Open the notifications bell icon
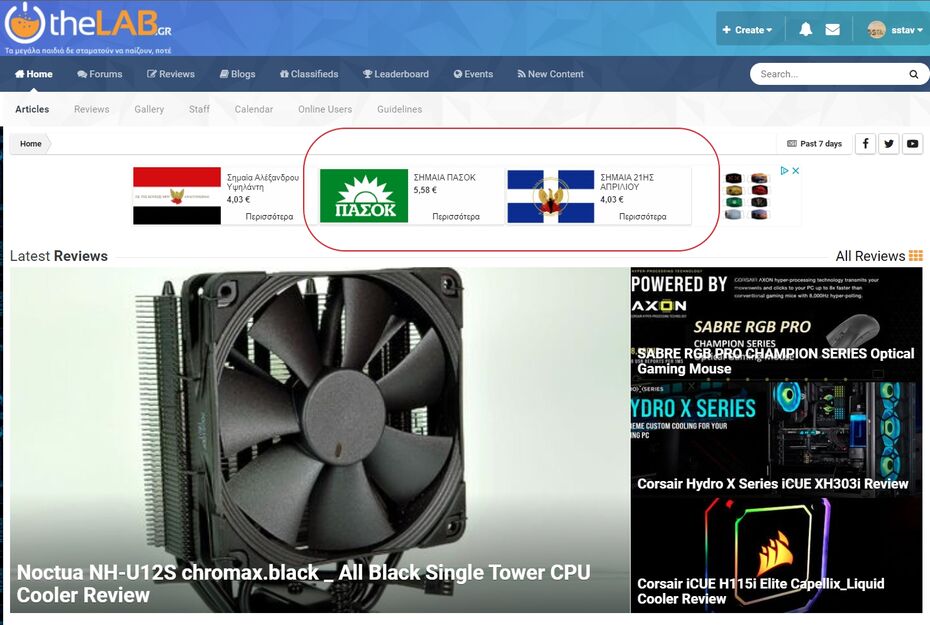The image size is (930, 625). point(805,29)
